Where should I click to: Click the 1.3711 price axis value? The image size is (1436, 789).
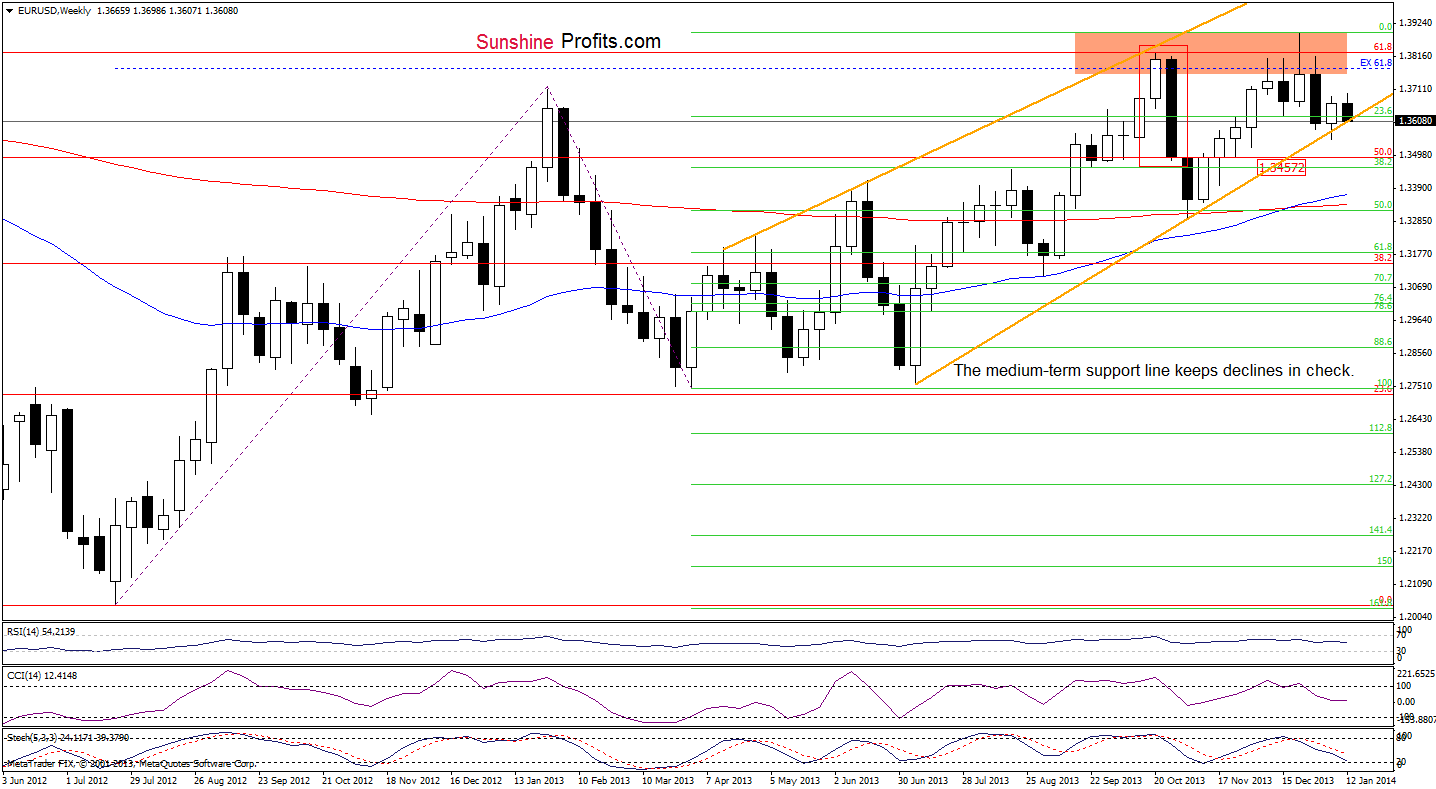[x=1415, y=88]
